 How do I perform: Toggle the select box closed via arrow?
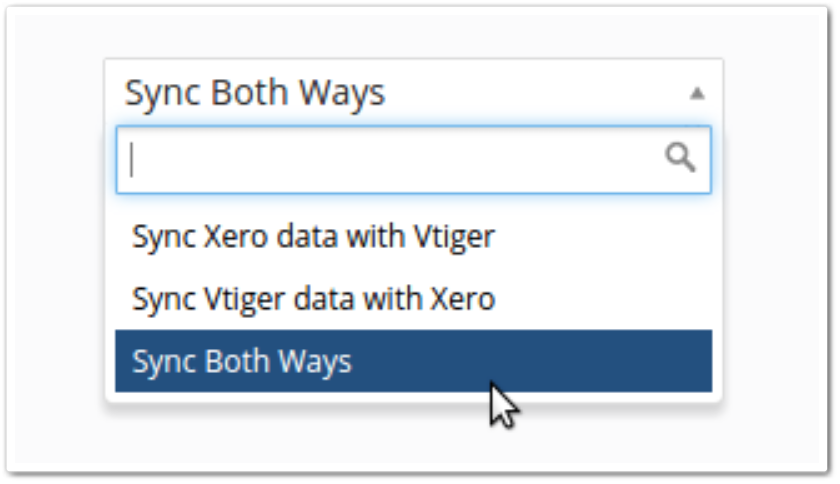point(697,93)
